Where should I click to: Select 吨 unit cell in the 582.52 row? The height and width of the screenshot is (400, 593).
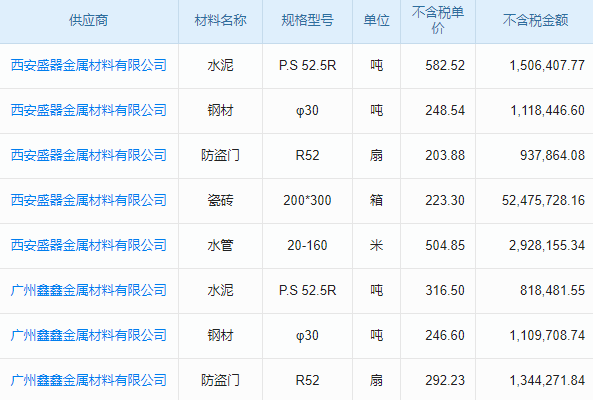pyautogui.click(x=376, y=65)
